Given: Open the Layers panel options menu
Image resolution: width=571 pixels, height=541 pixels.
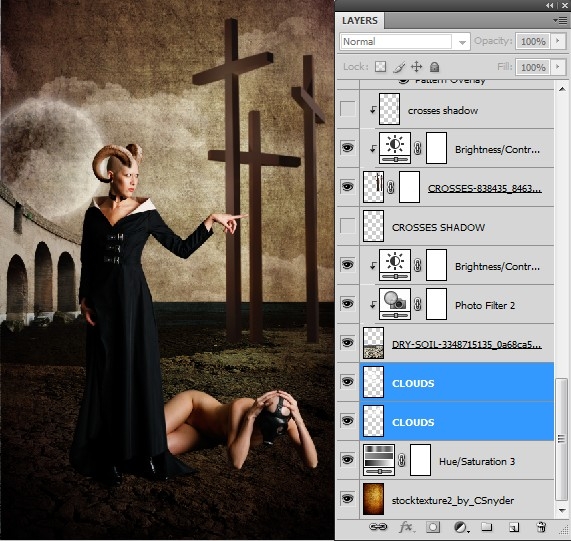Looking at the screenshot, I should [560, 20].
